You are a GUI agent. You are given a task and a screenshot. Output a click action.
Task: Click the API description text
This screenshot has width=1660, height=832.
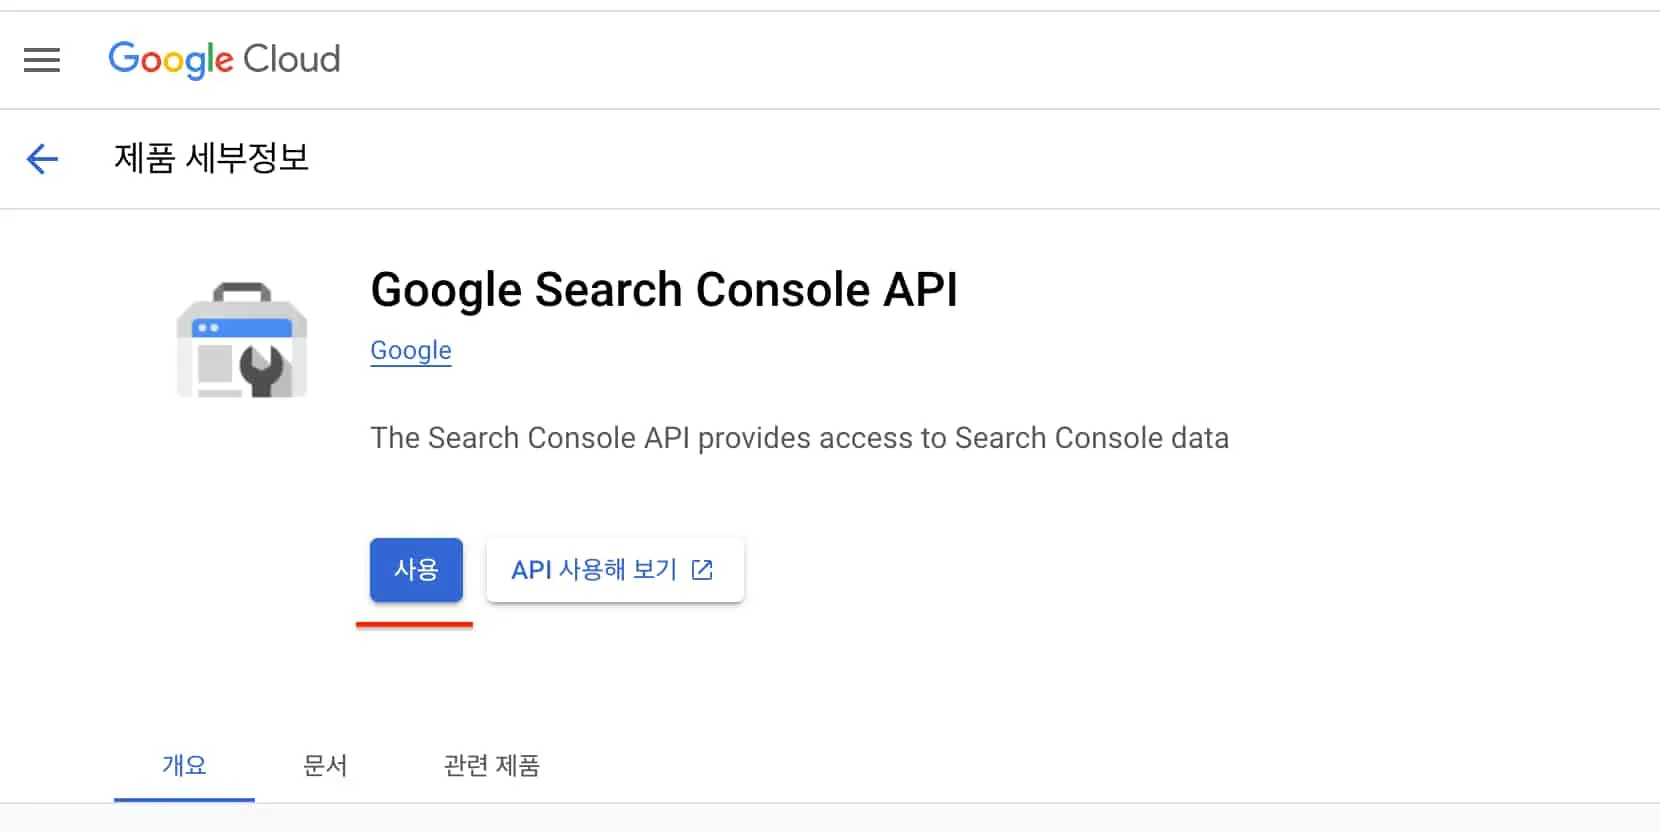[799, 437]
